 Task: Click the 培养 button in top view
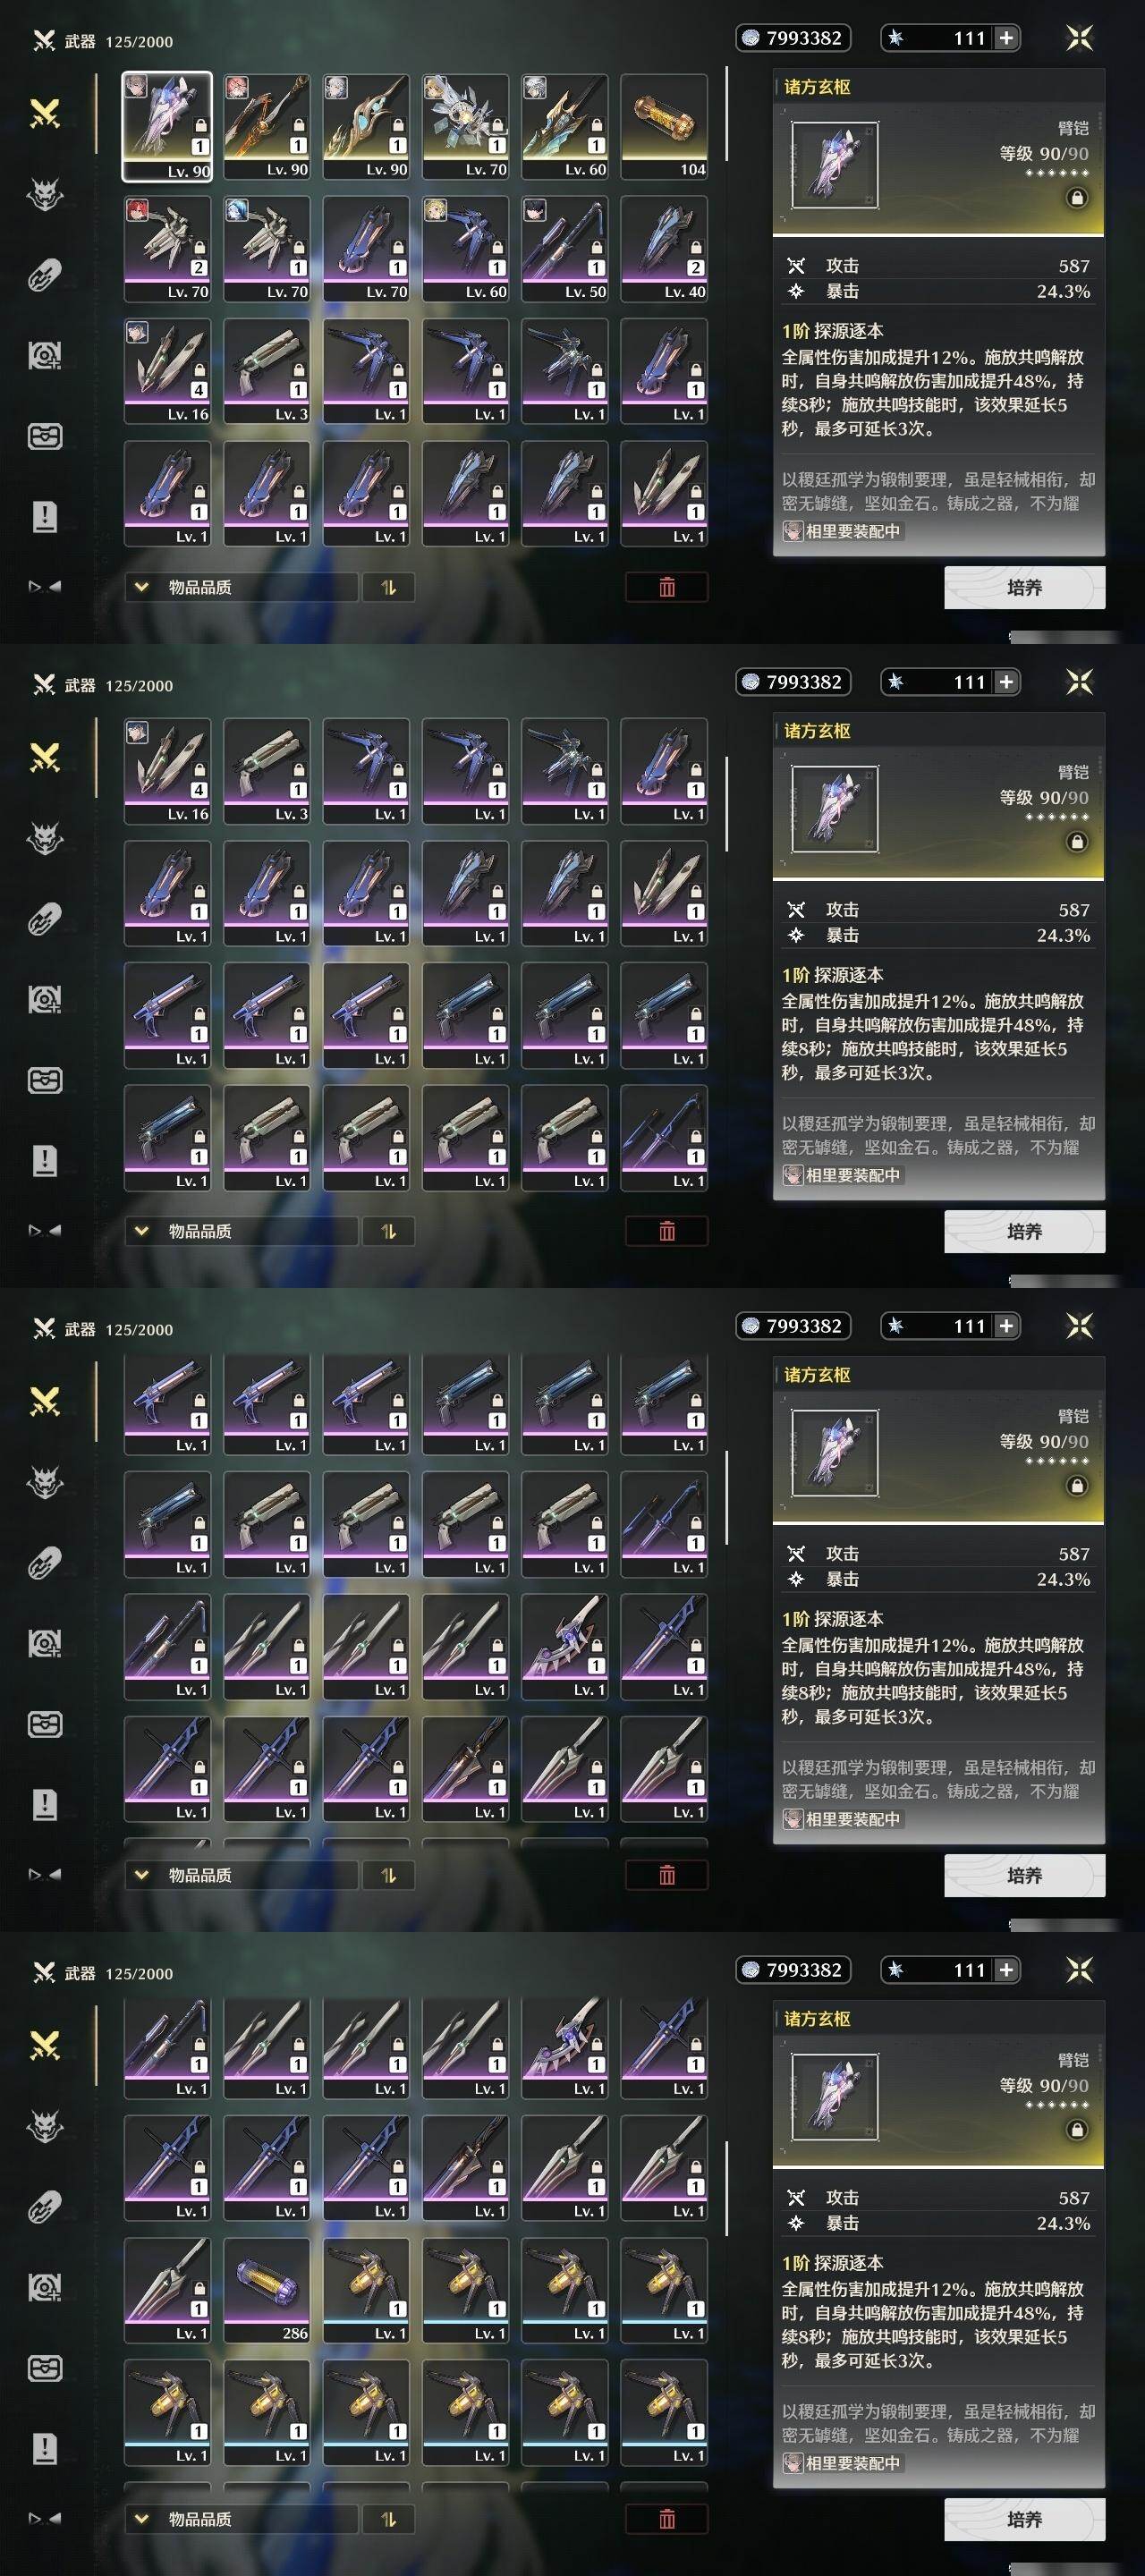[x=1024, y=587]
